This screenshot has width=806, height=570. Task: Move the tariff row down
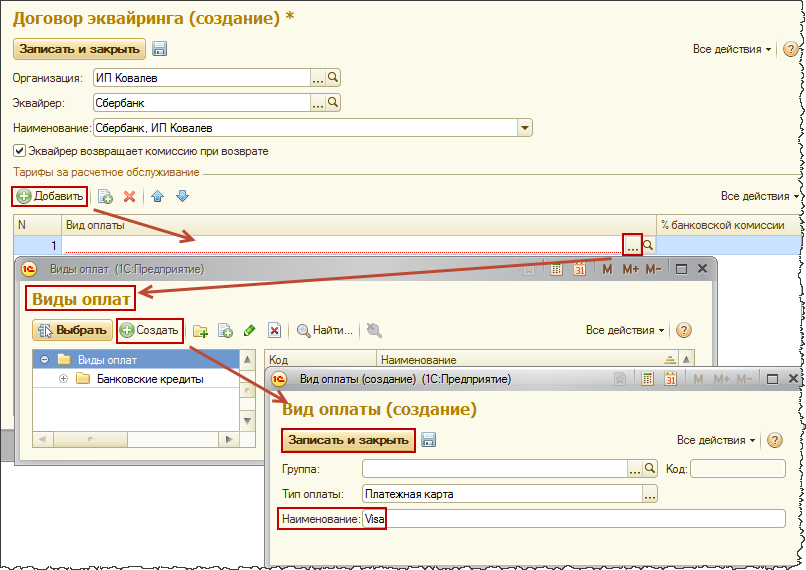[182, 196]
